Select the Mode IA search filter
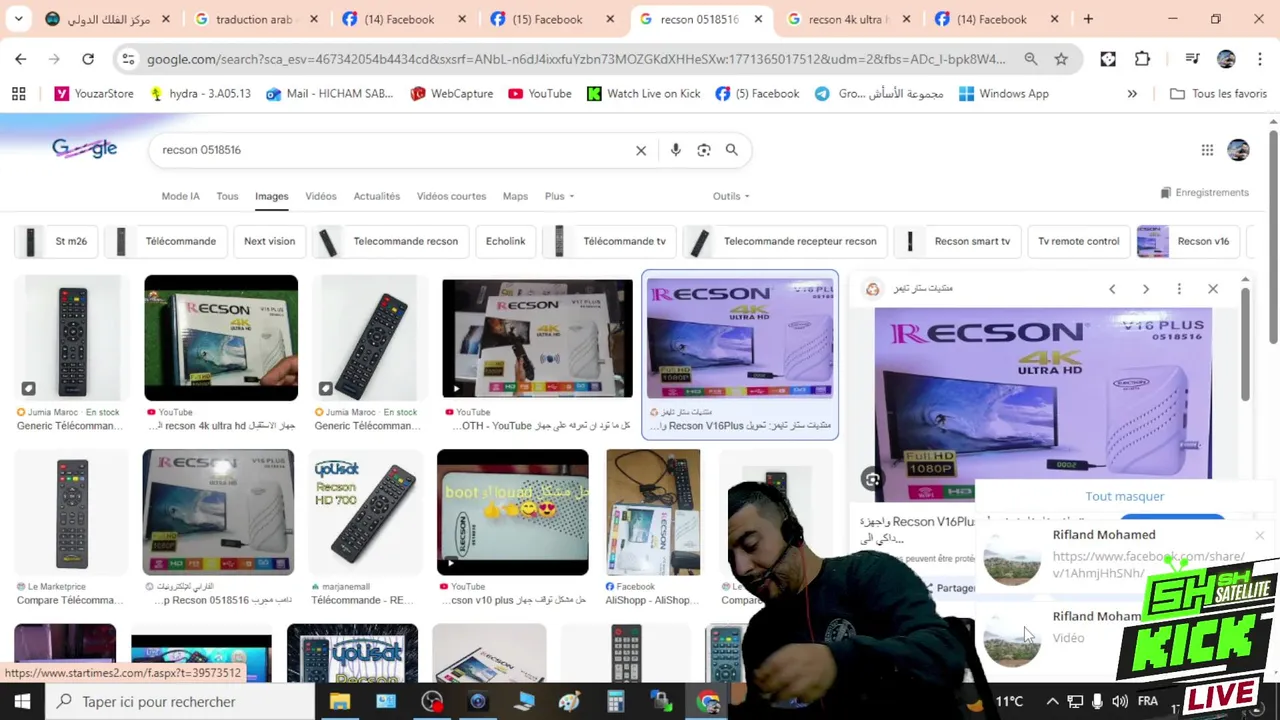Image resolution: width=1280 pixels, height=720 pixels. coord(180,196)
